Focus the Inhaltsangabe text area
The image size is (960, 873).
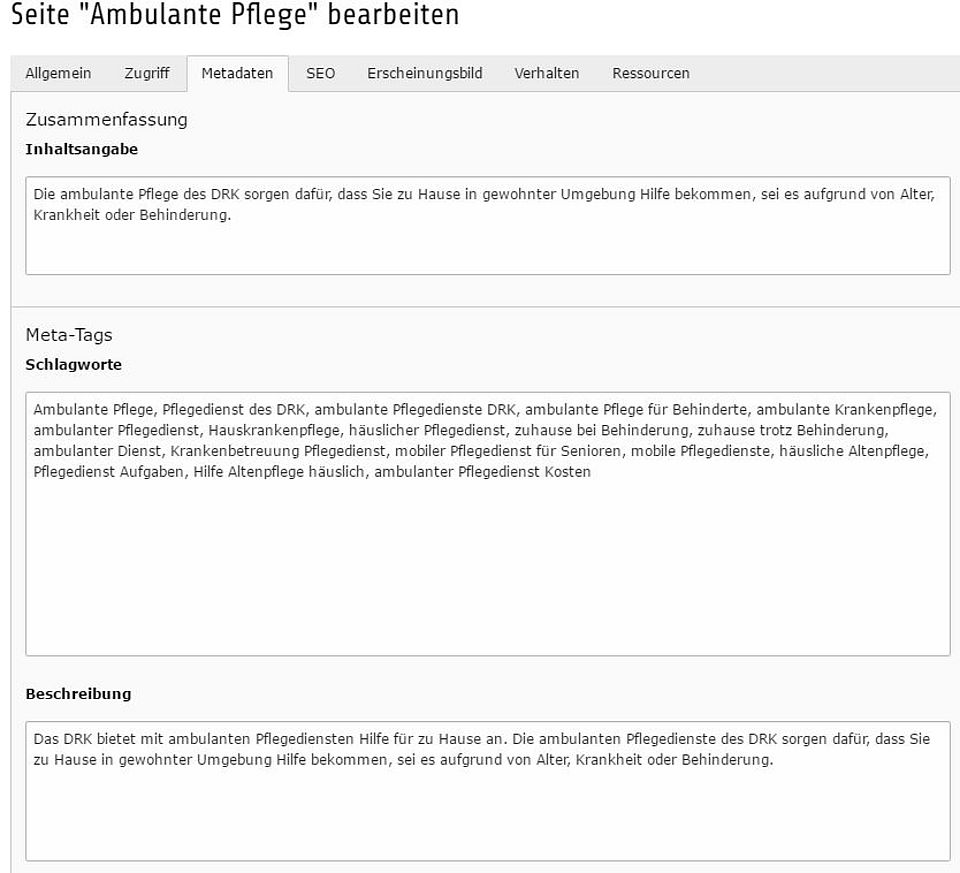(x=487, y=245)
